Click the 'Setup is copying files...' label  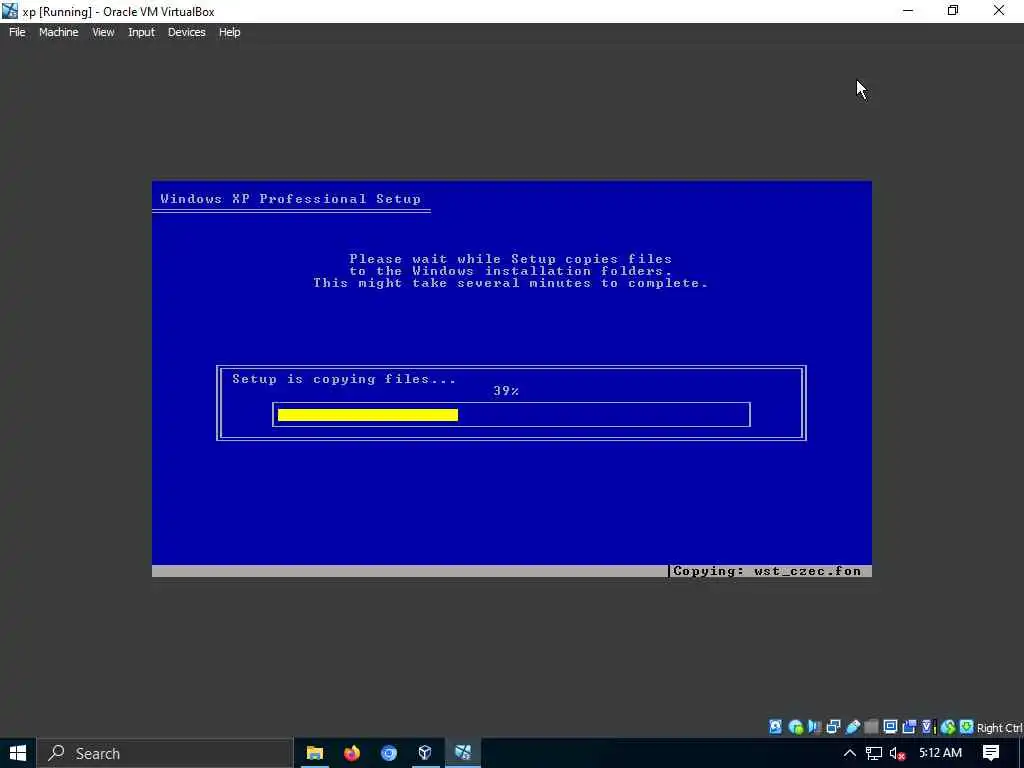coord(344,379)
